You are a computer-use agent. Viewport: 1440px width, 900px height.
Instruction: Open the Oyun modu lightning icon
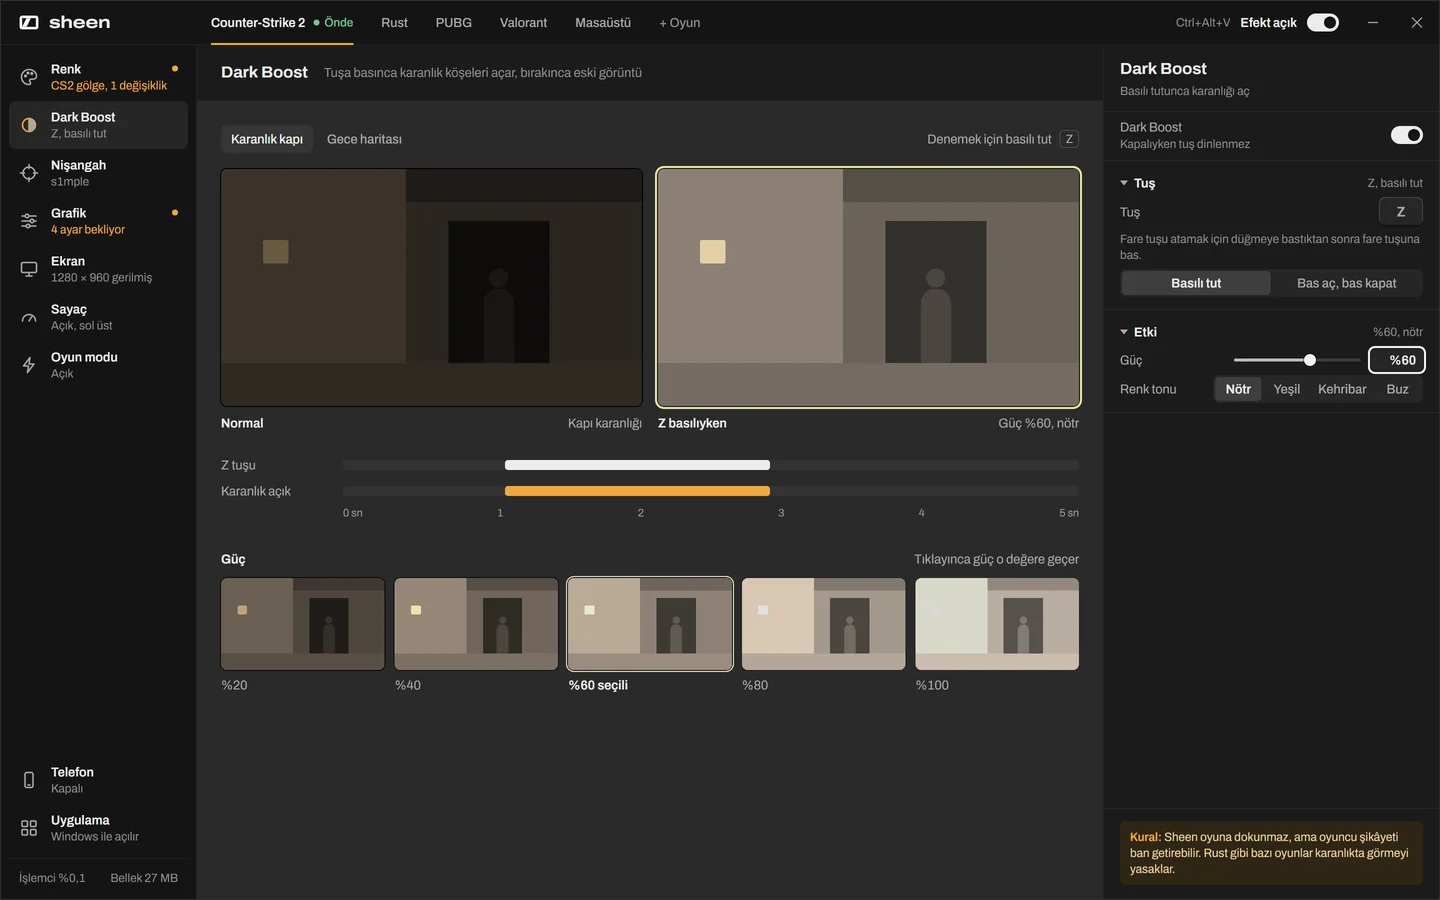tap(29, 365)
